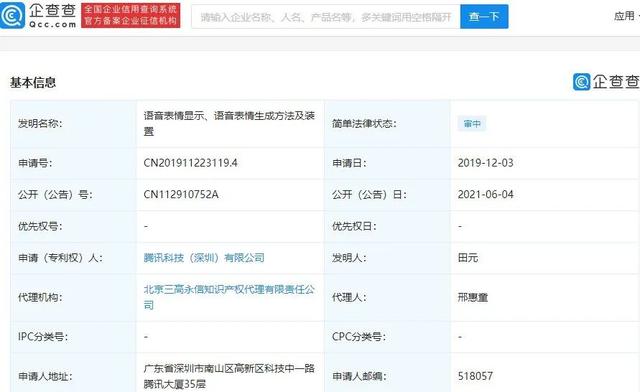The width and height of the screenshot is (640, 392).
Task: Click publication number CN112910752A
Action: pyautogui.click(x=181, y=194)
